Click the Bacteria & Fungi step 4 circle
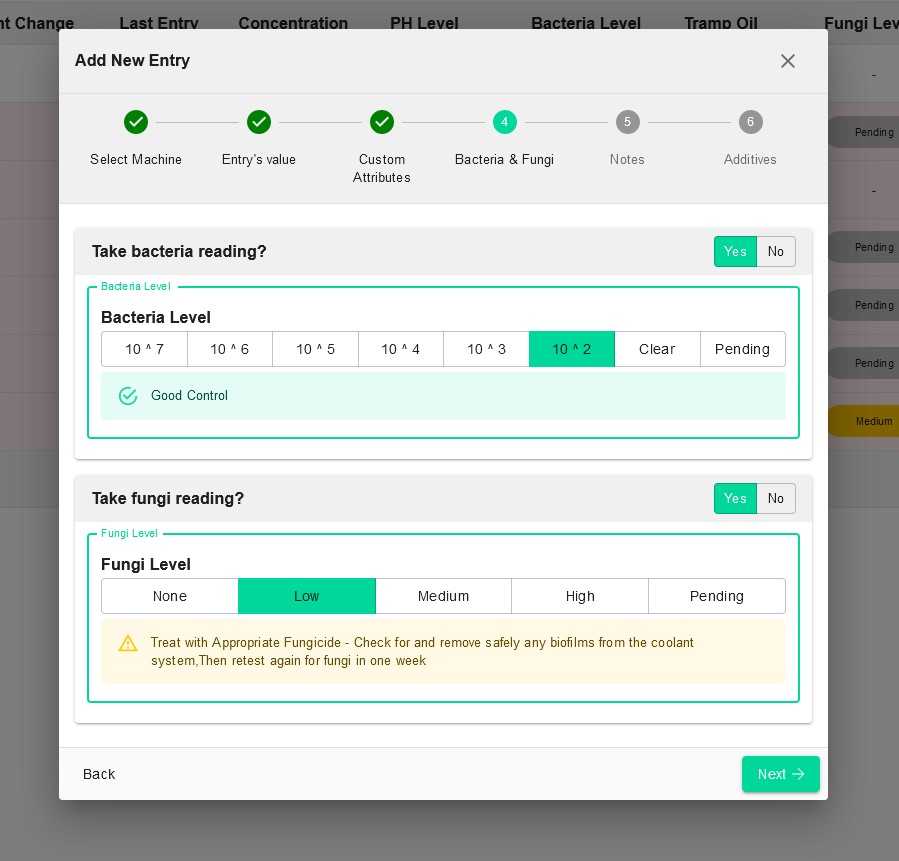This screenshot has height=861, width=899. point(504,122)
